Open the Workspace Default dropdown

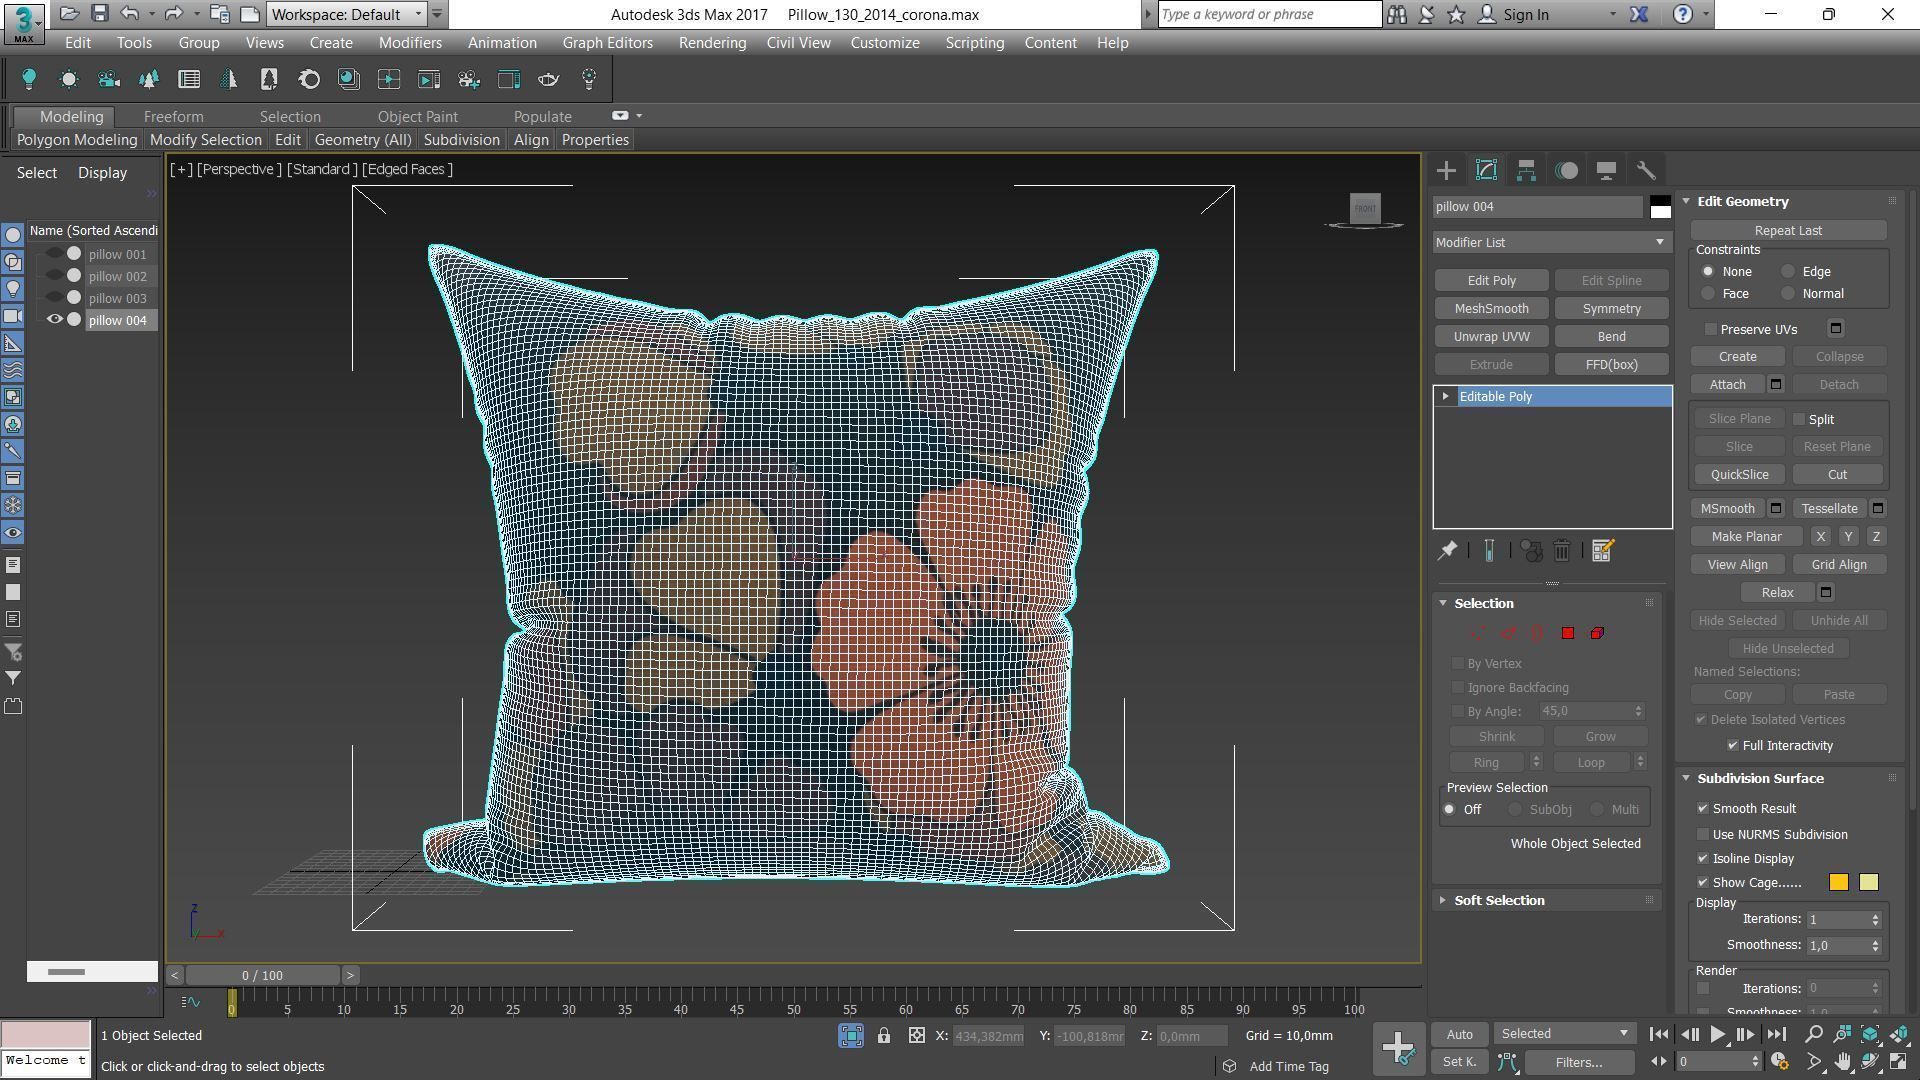pos(347,14)
